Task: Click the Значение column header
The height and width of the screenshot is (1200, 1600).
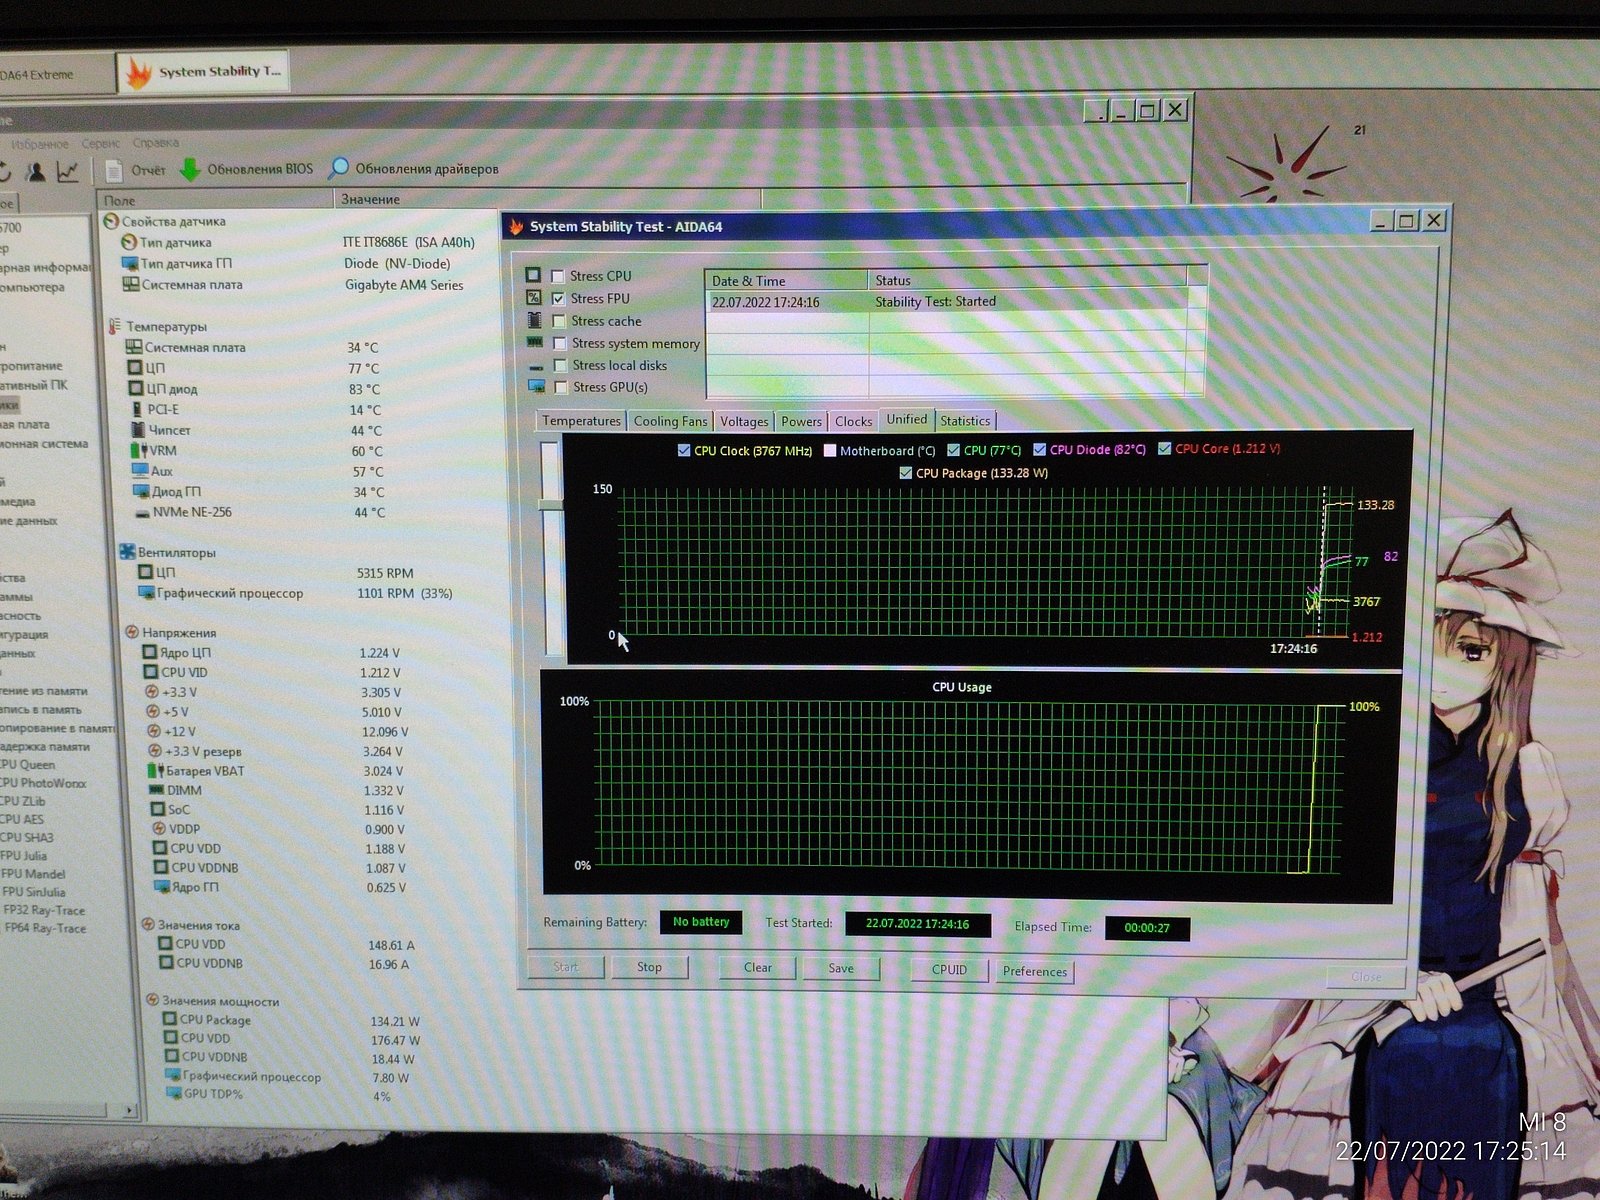Action: [x=546, y=199]
